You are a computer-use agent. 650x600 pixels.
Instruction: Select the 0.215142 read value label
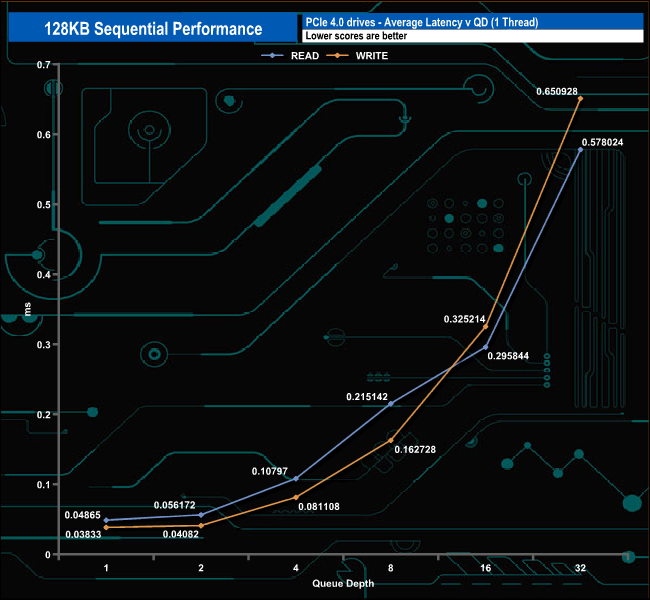coord(367,396)
